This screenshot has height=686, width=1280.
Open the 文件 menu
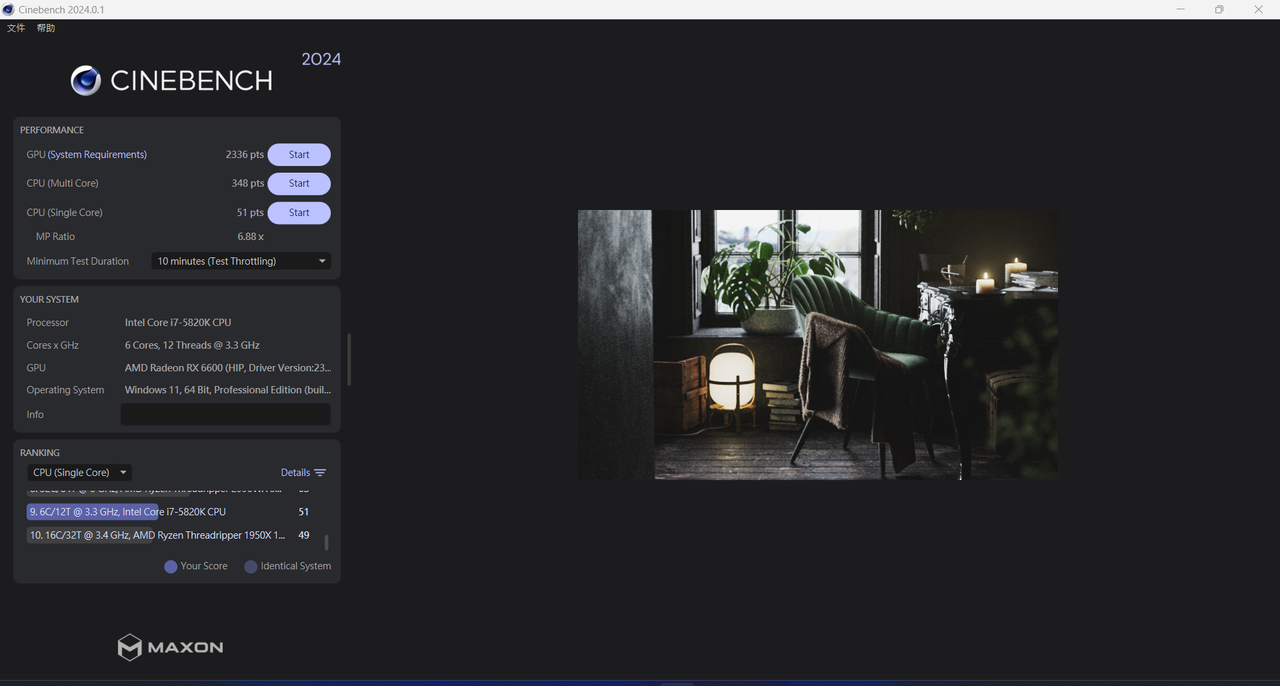pos(16,28)
